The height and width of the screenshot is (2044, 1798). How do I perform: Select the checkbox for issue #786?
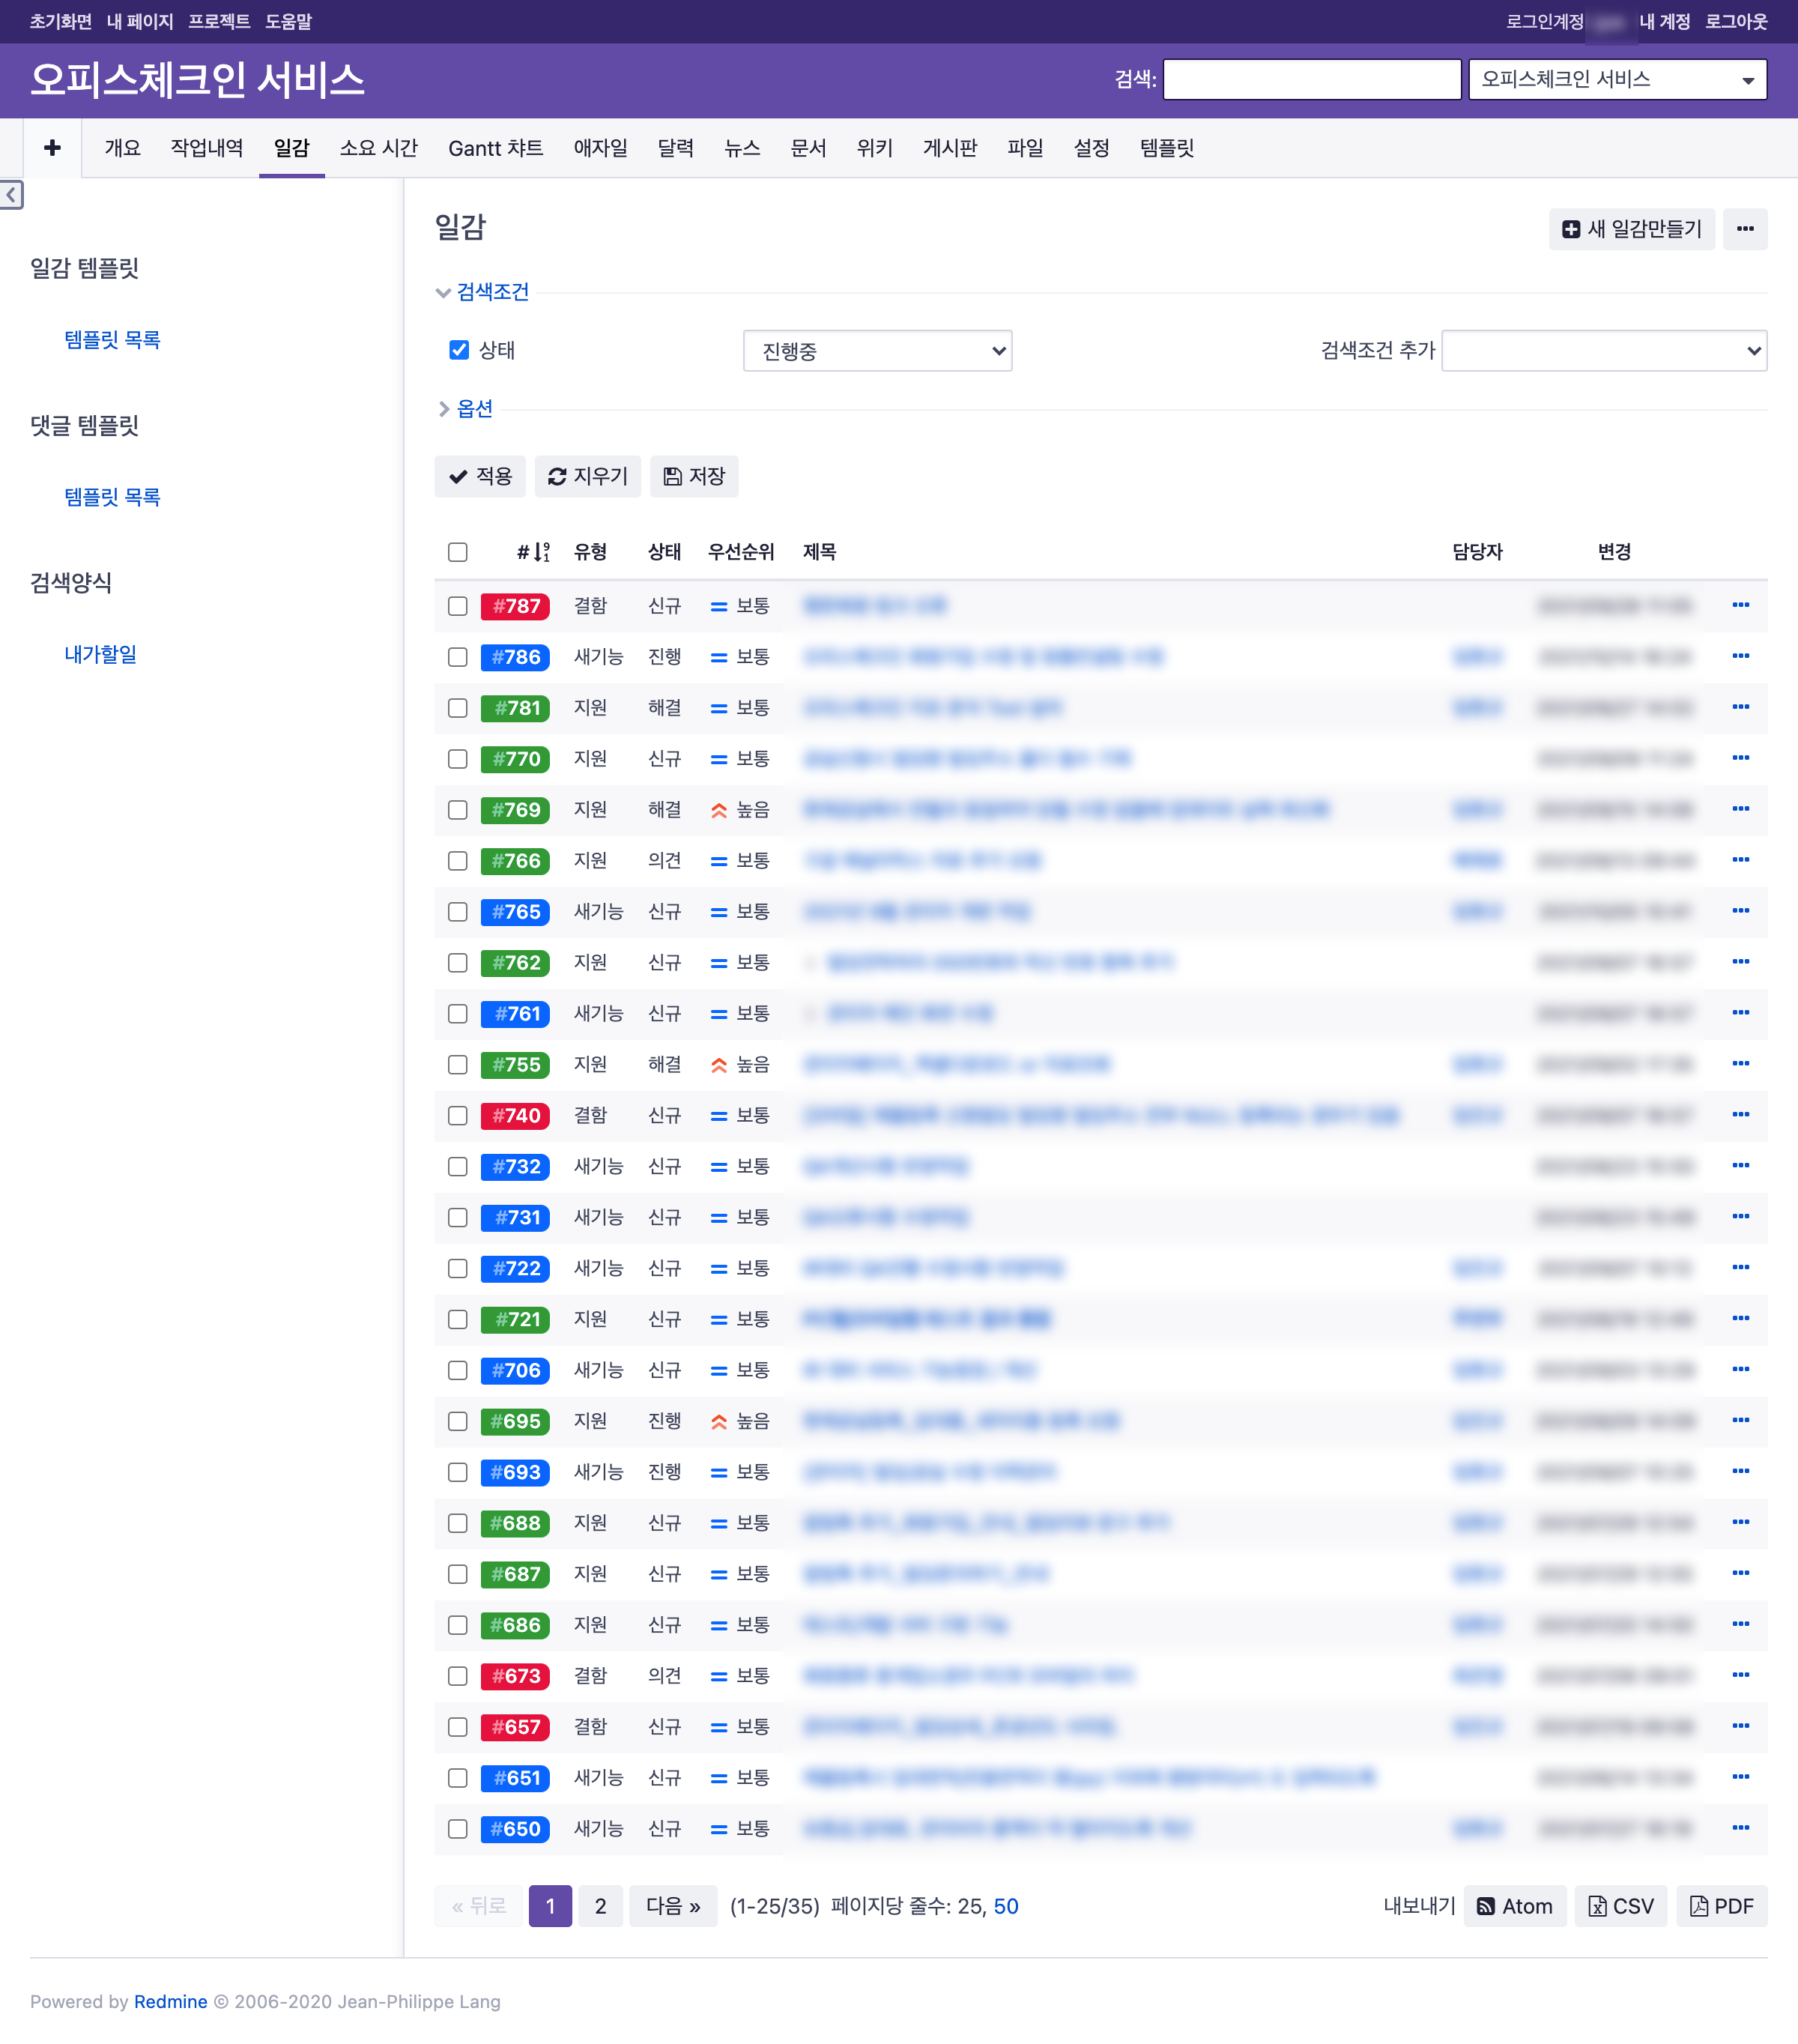click(x=458, y=657)
